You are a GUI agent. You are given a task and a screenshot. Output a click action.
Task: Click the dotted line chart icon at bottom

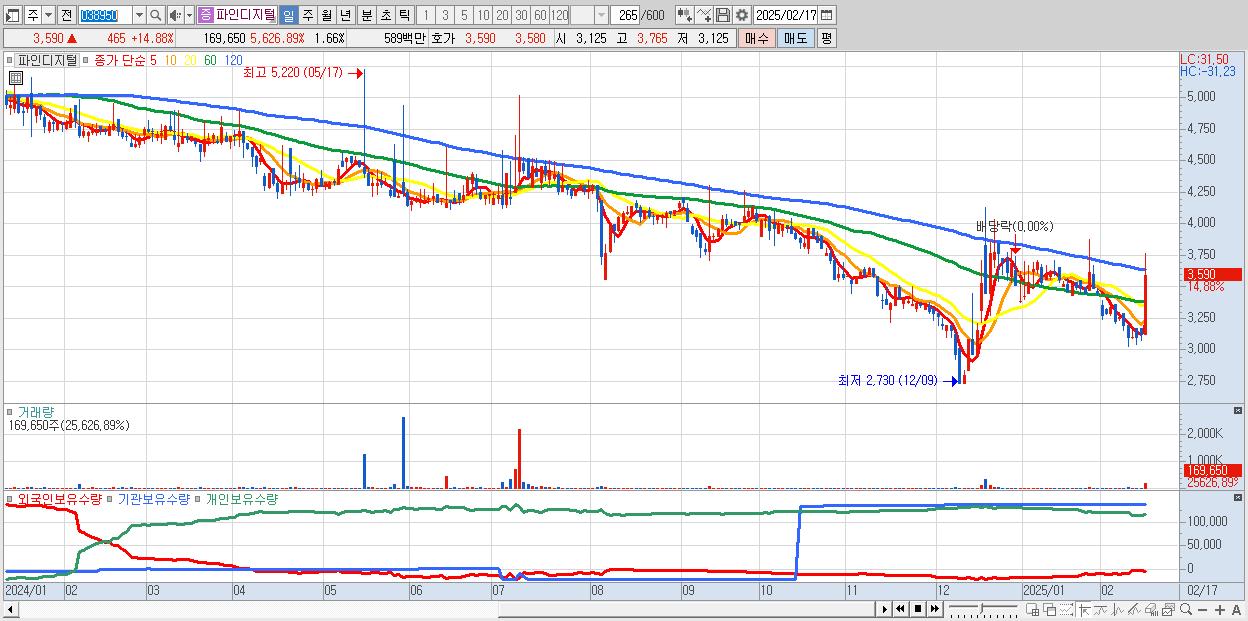pos(1066,609)
